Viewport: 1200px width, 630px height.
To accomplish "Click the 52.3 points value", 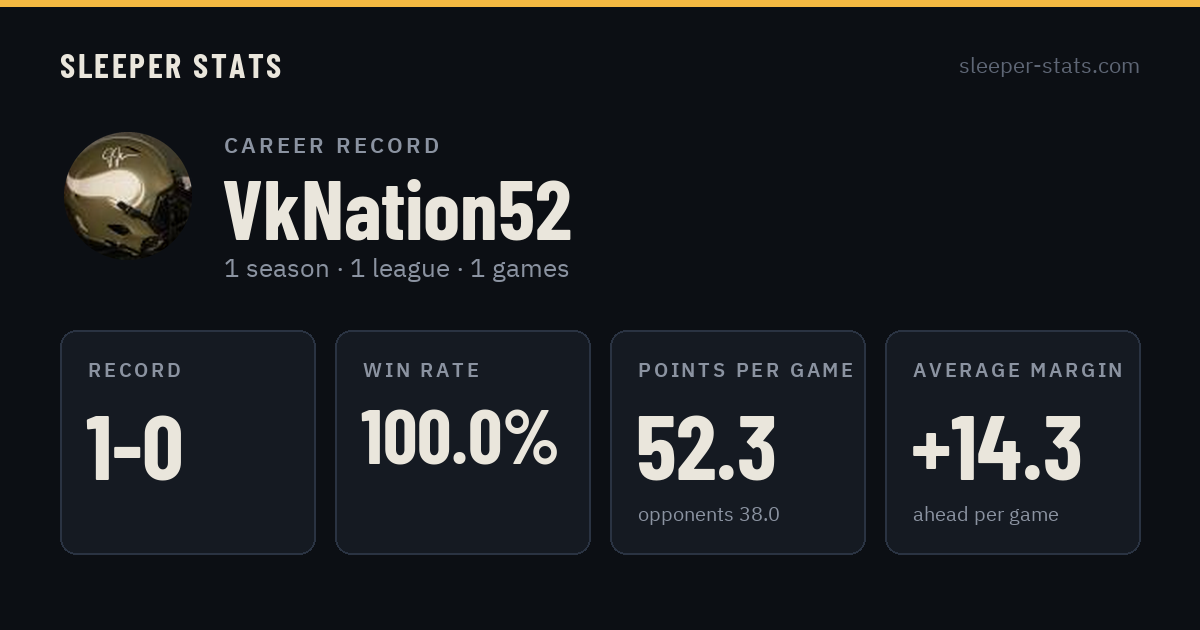I will tap(706, 448).
